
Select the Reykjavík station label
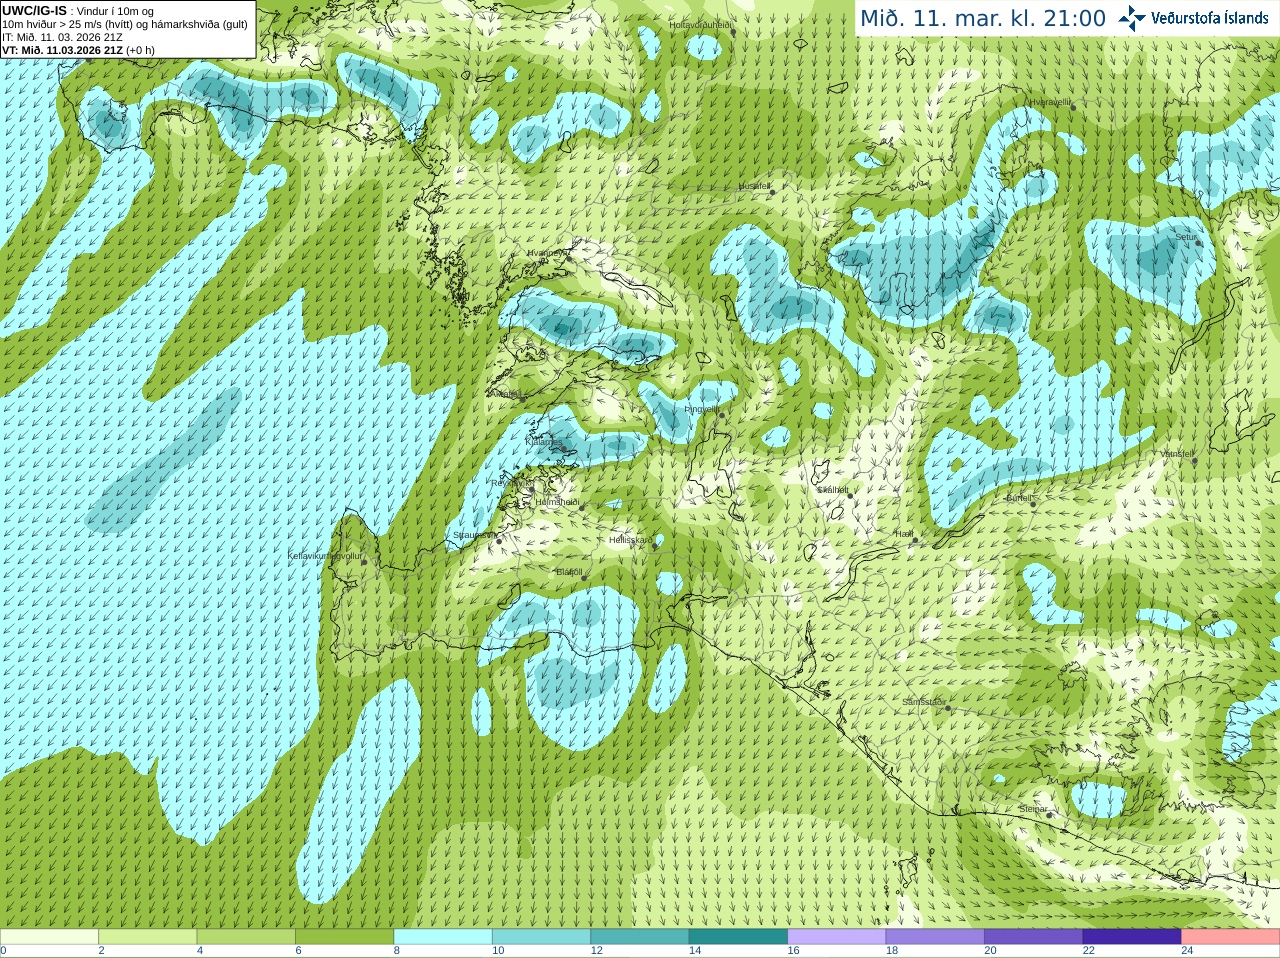tap(513, 483)
